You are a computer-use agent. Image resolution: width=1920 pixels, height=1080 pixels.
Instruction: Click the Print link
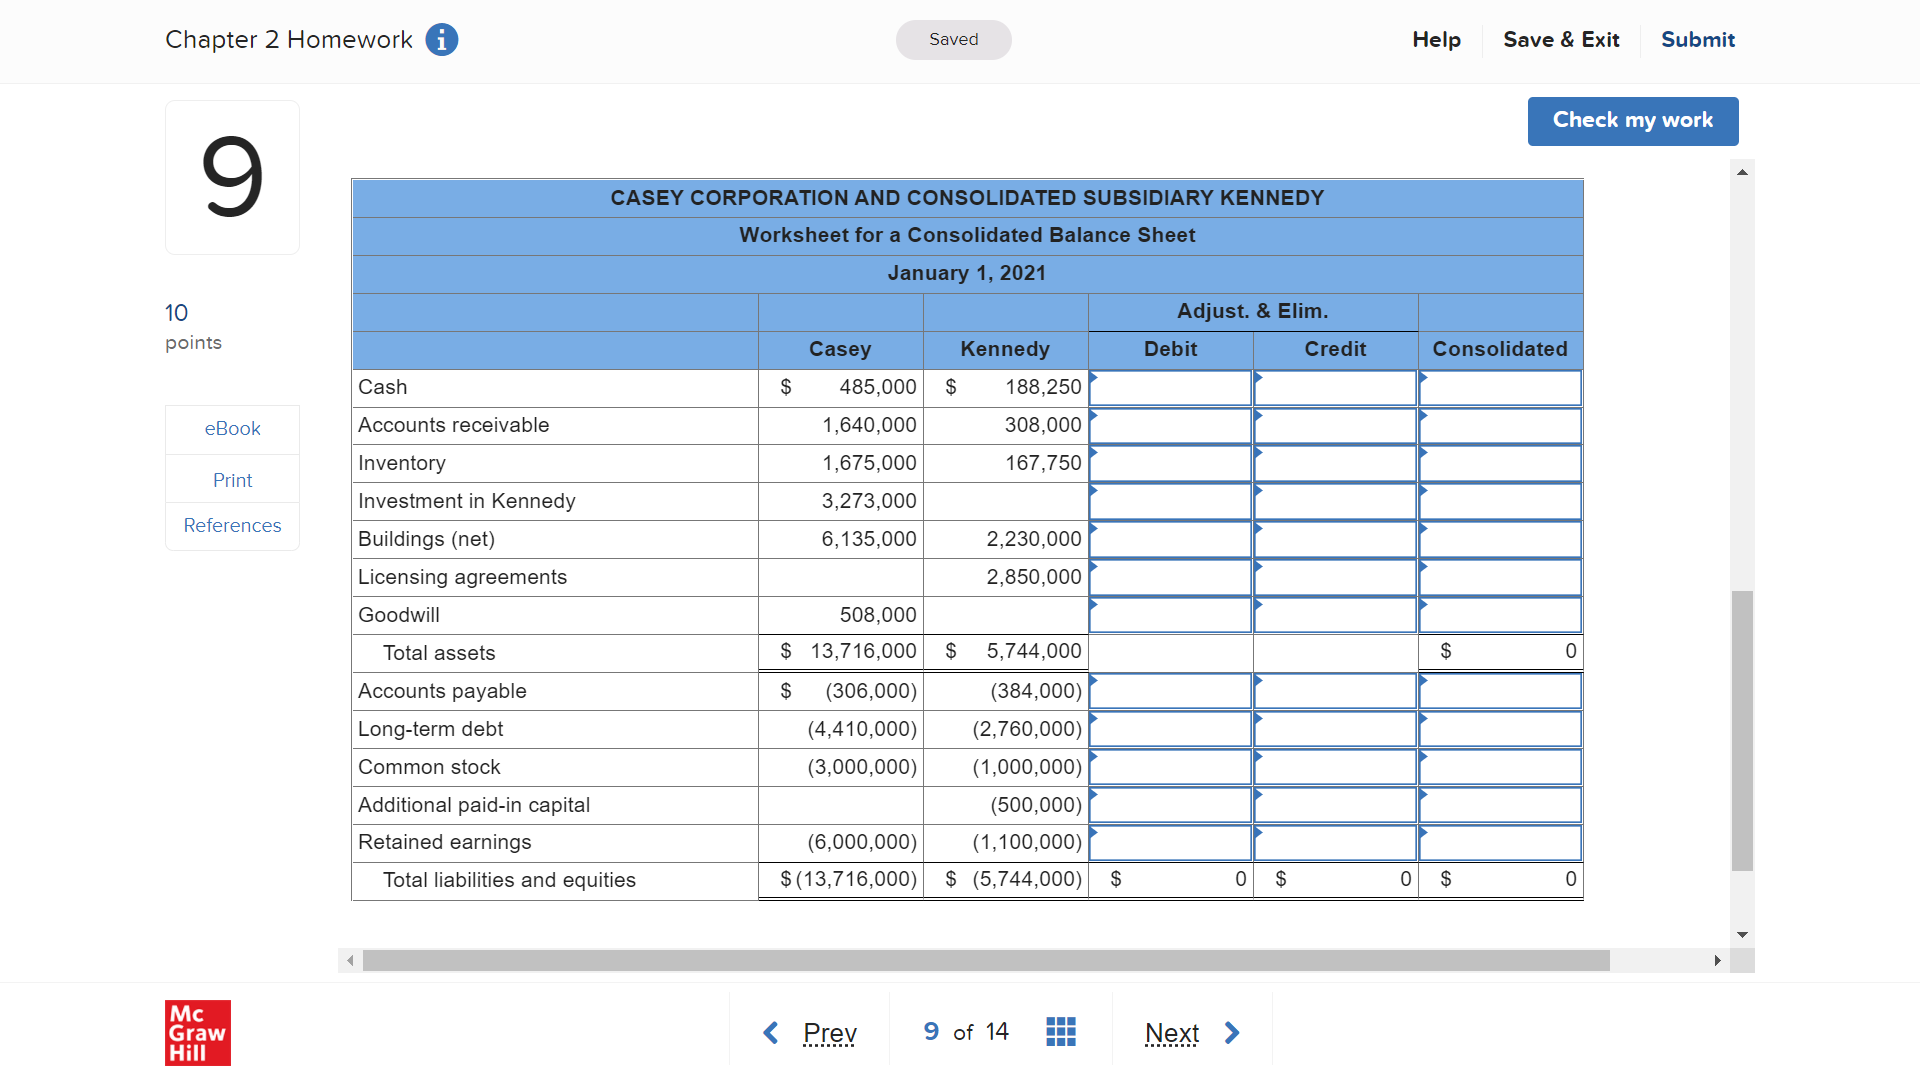tap(232, 480)
